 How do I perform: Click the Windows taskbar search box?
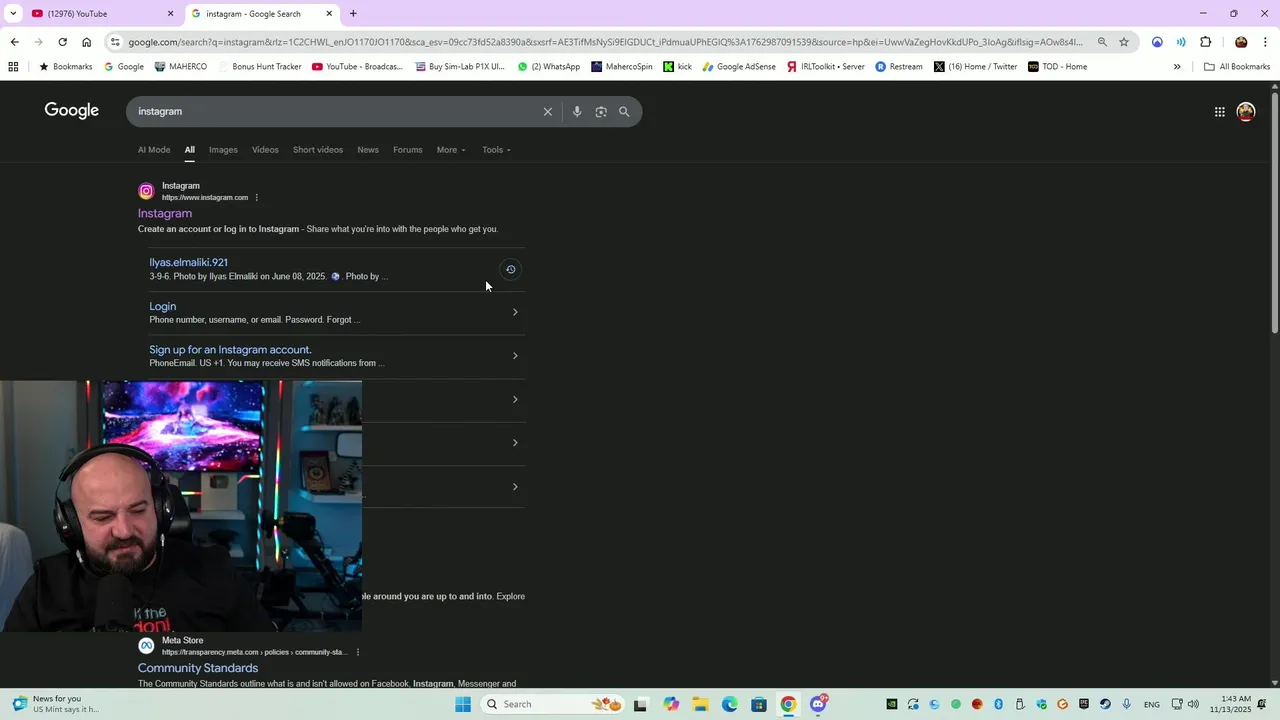pos(550,704)
